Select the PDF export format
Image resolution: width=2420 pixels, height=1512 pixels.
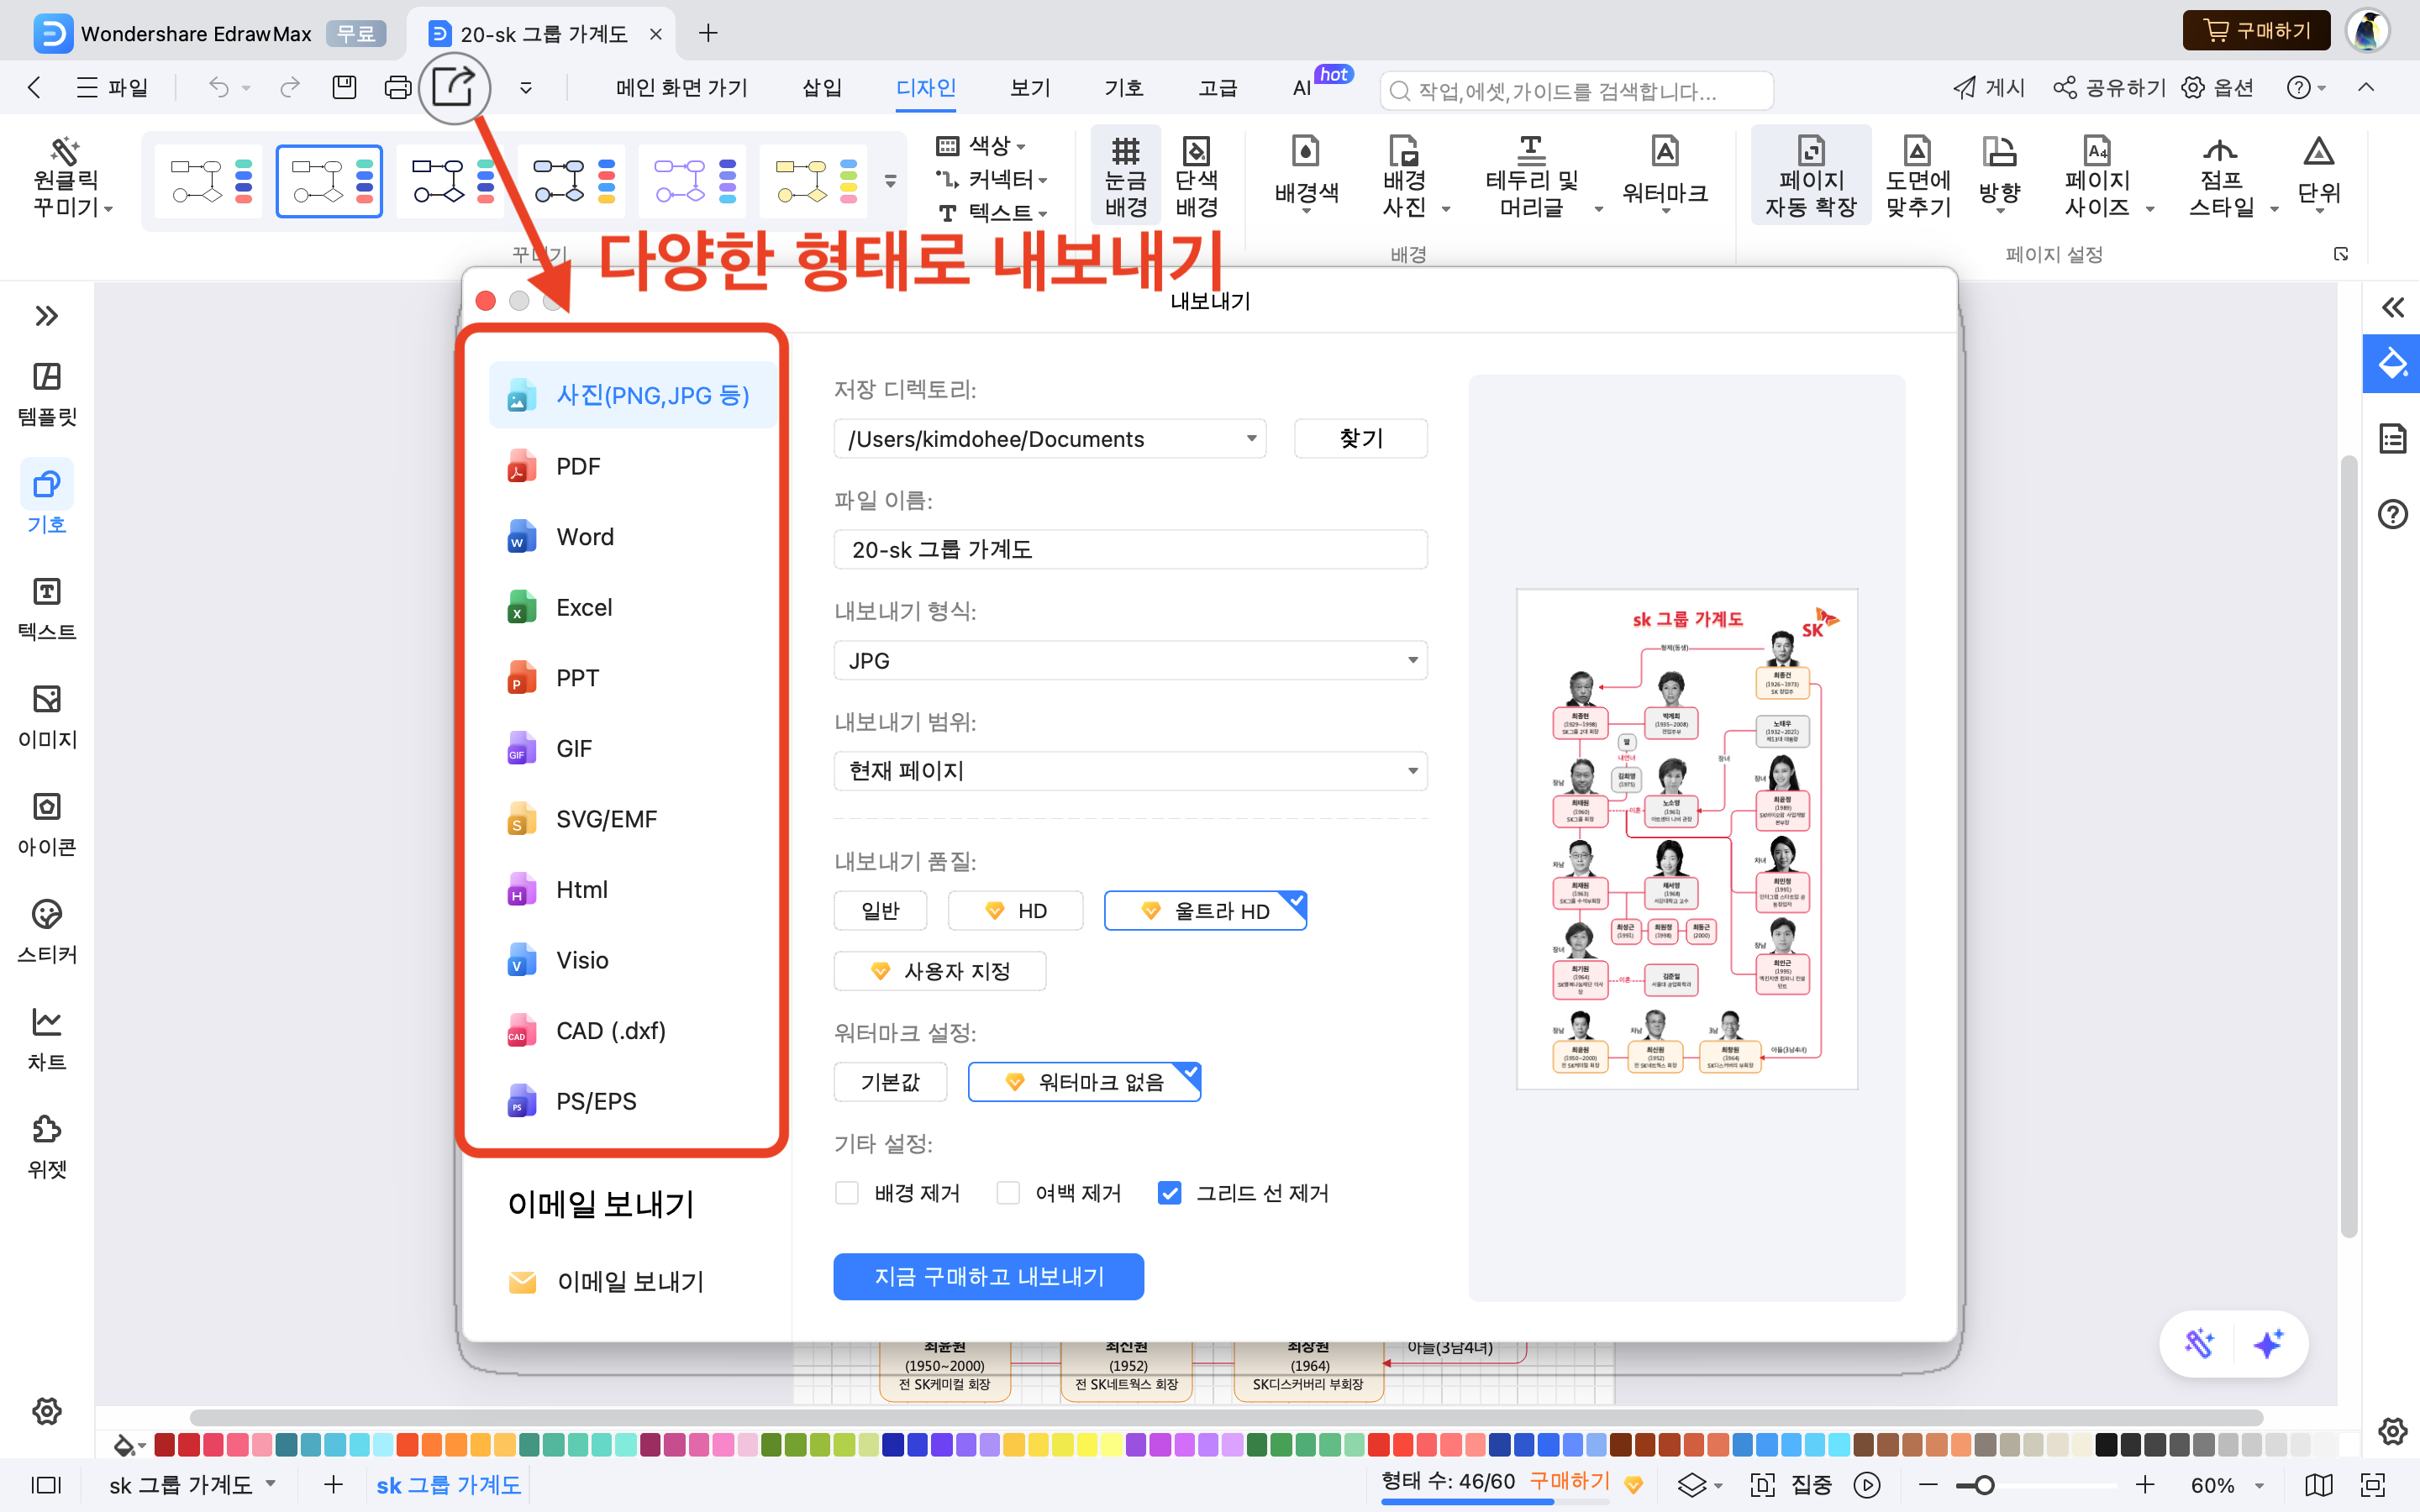(x=578, y=466)
